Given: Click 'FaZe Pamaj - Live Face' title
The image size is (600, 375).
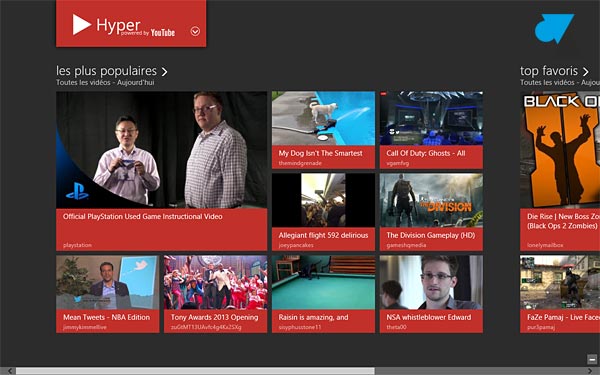Looking at the screenshot, I should 563,317.
